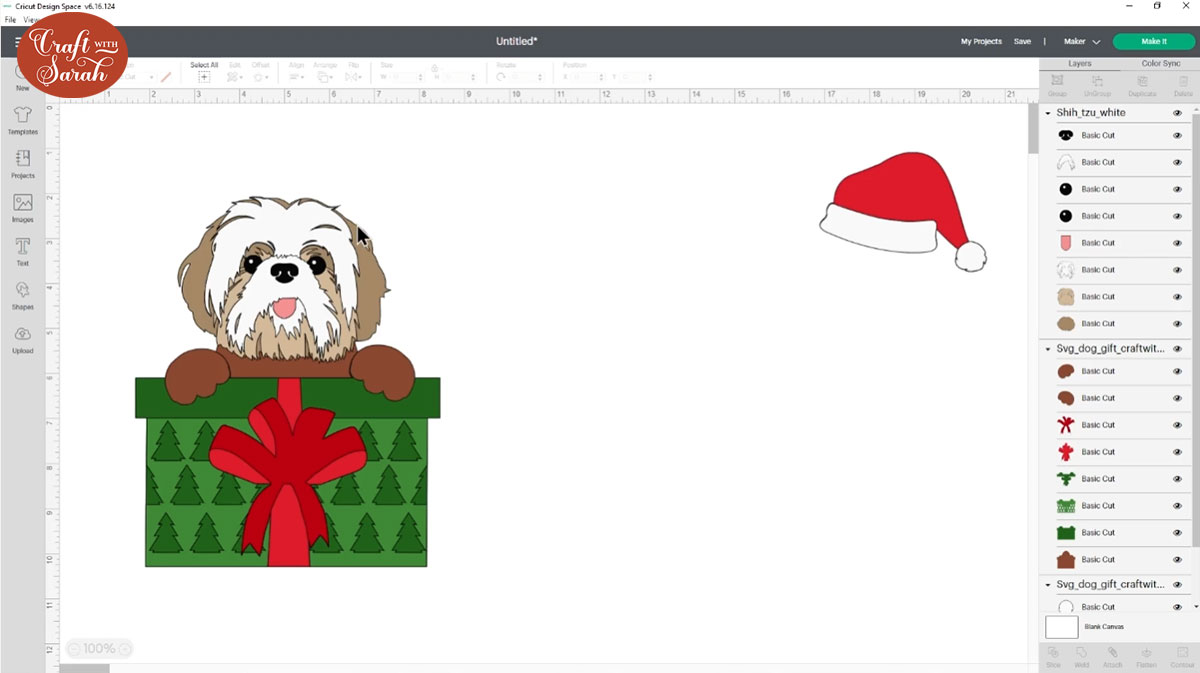The image size is (1200, 673).
Task: Click the UnGroup icon
Action: coord(1097,80)
